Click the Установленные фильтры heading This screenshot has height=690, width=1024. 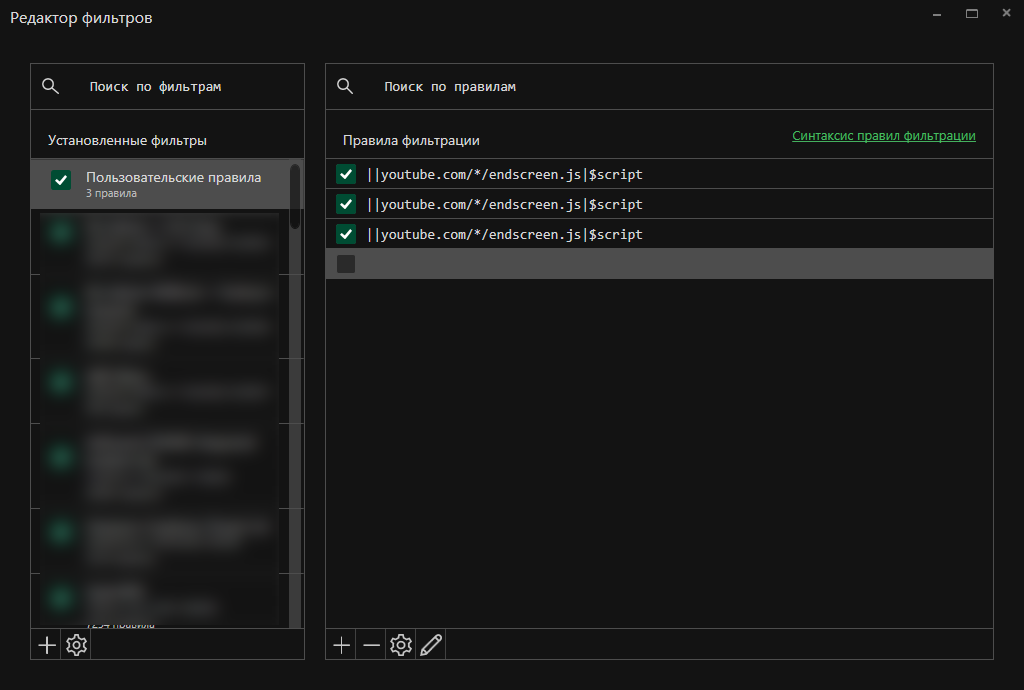127,140
